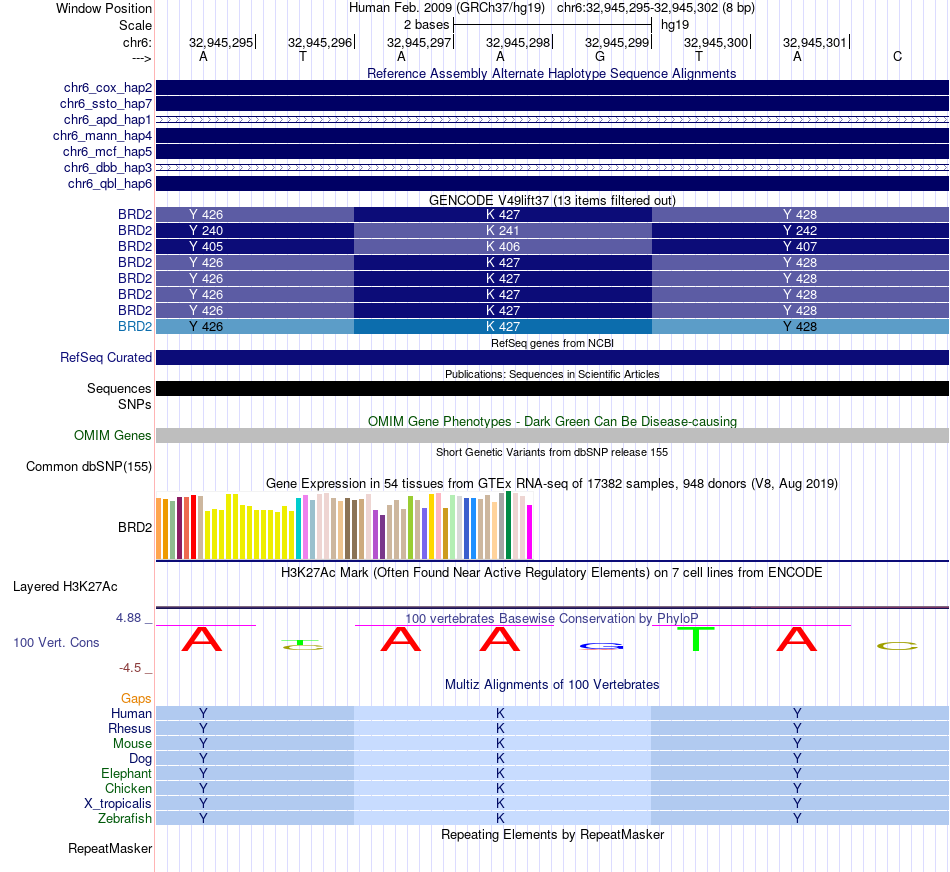Viewport: 950px width, 872px height.
Task: Click the RefSeq Curated track label
Action: (106, 358)
